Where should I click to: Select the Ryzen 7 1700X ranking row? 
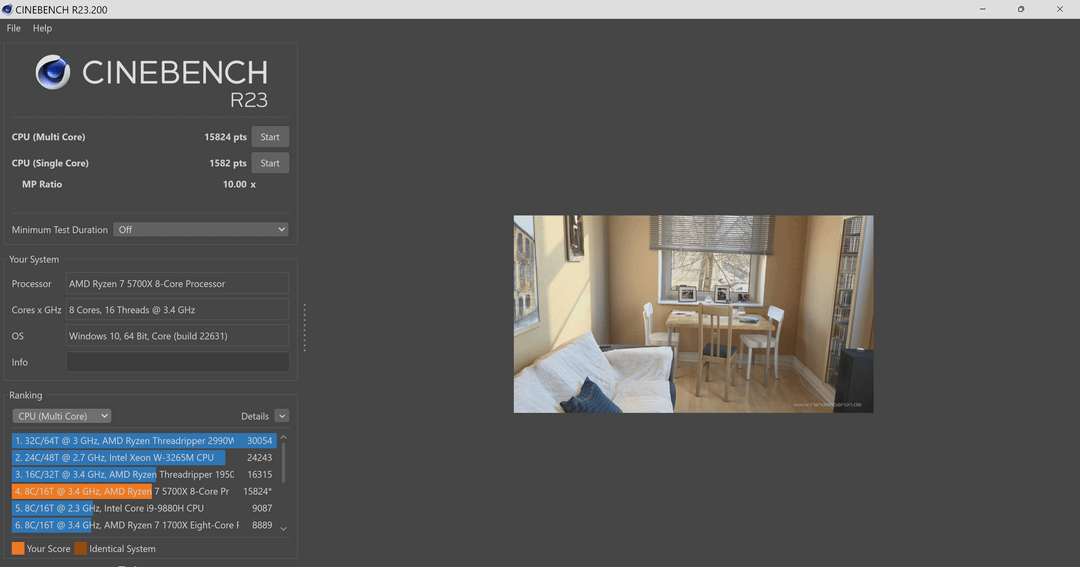click(x=144, y=525)
